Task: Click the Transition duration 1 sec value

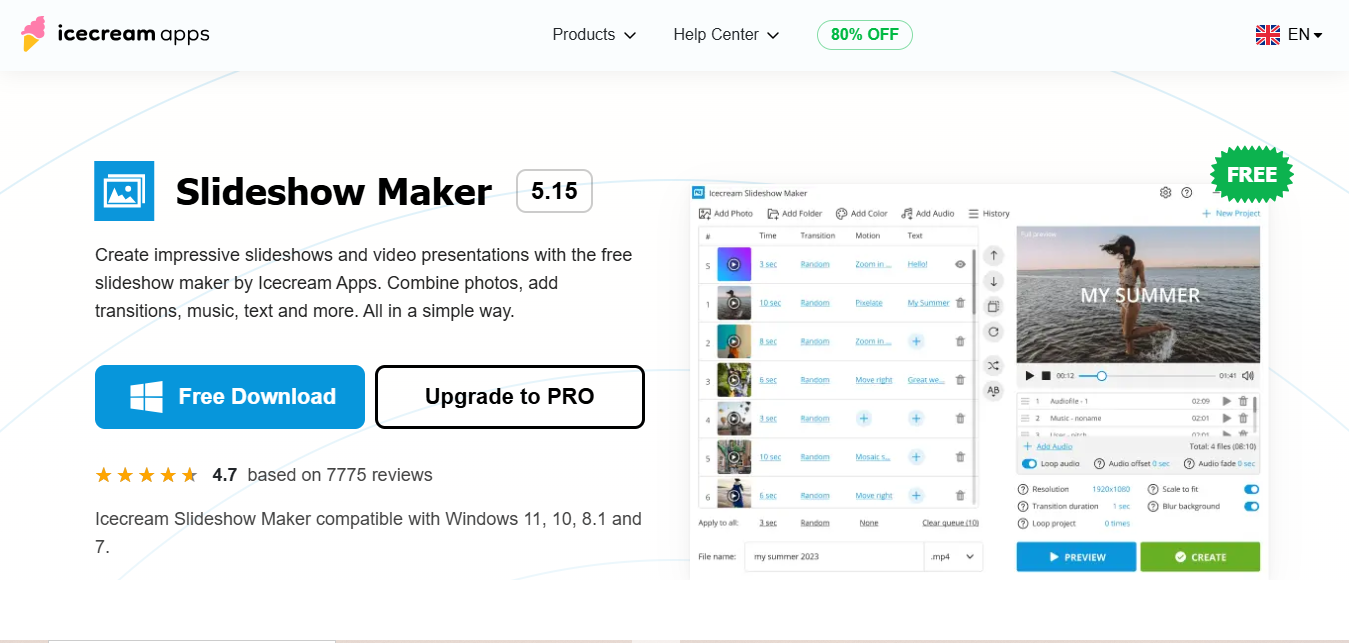Action: [x=1121, y=506]
